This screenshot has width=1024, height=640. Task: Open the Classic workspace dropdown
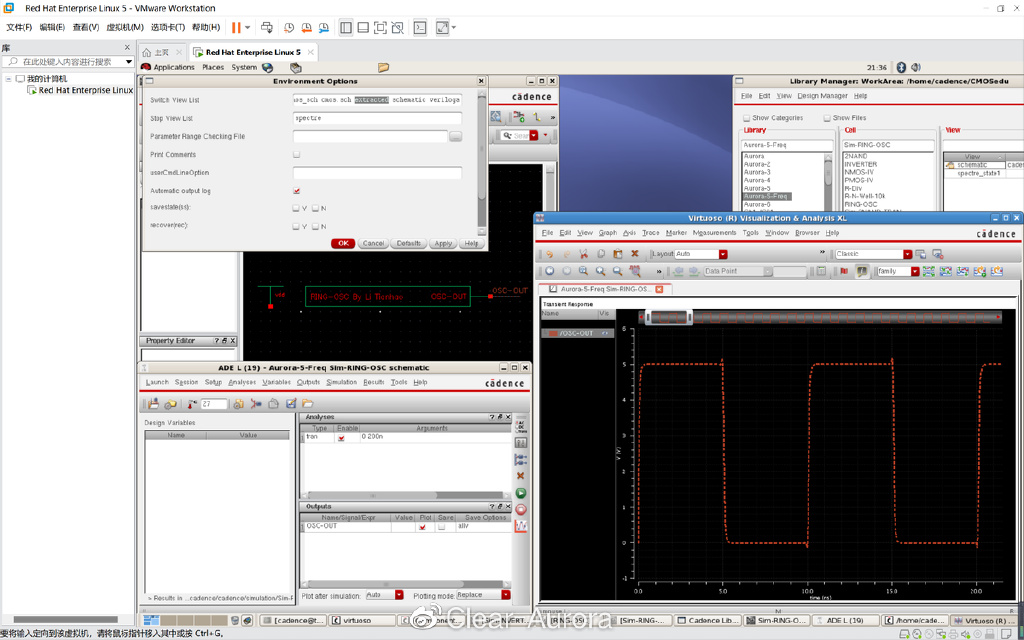[x=908, y=254]
